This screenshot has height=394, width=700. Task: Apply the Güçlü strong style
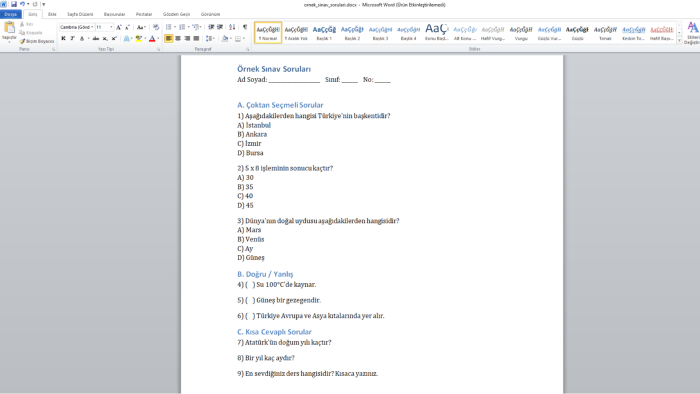coord(577,33)
